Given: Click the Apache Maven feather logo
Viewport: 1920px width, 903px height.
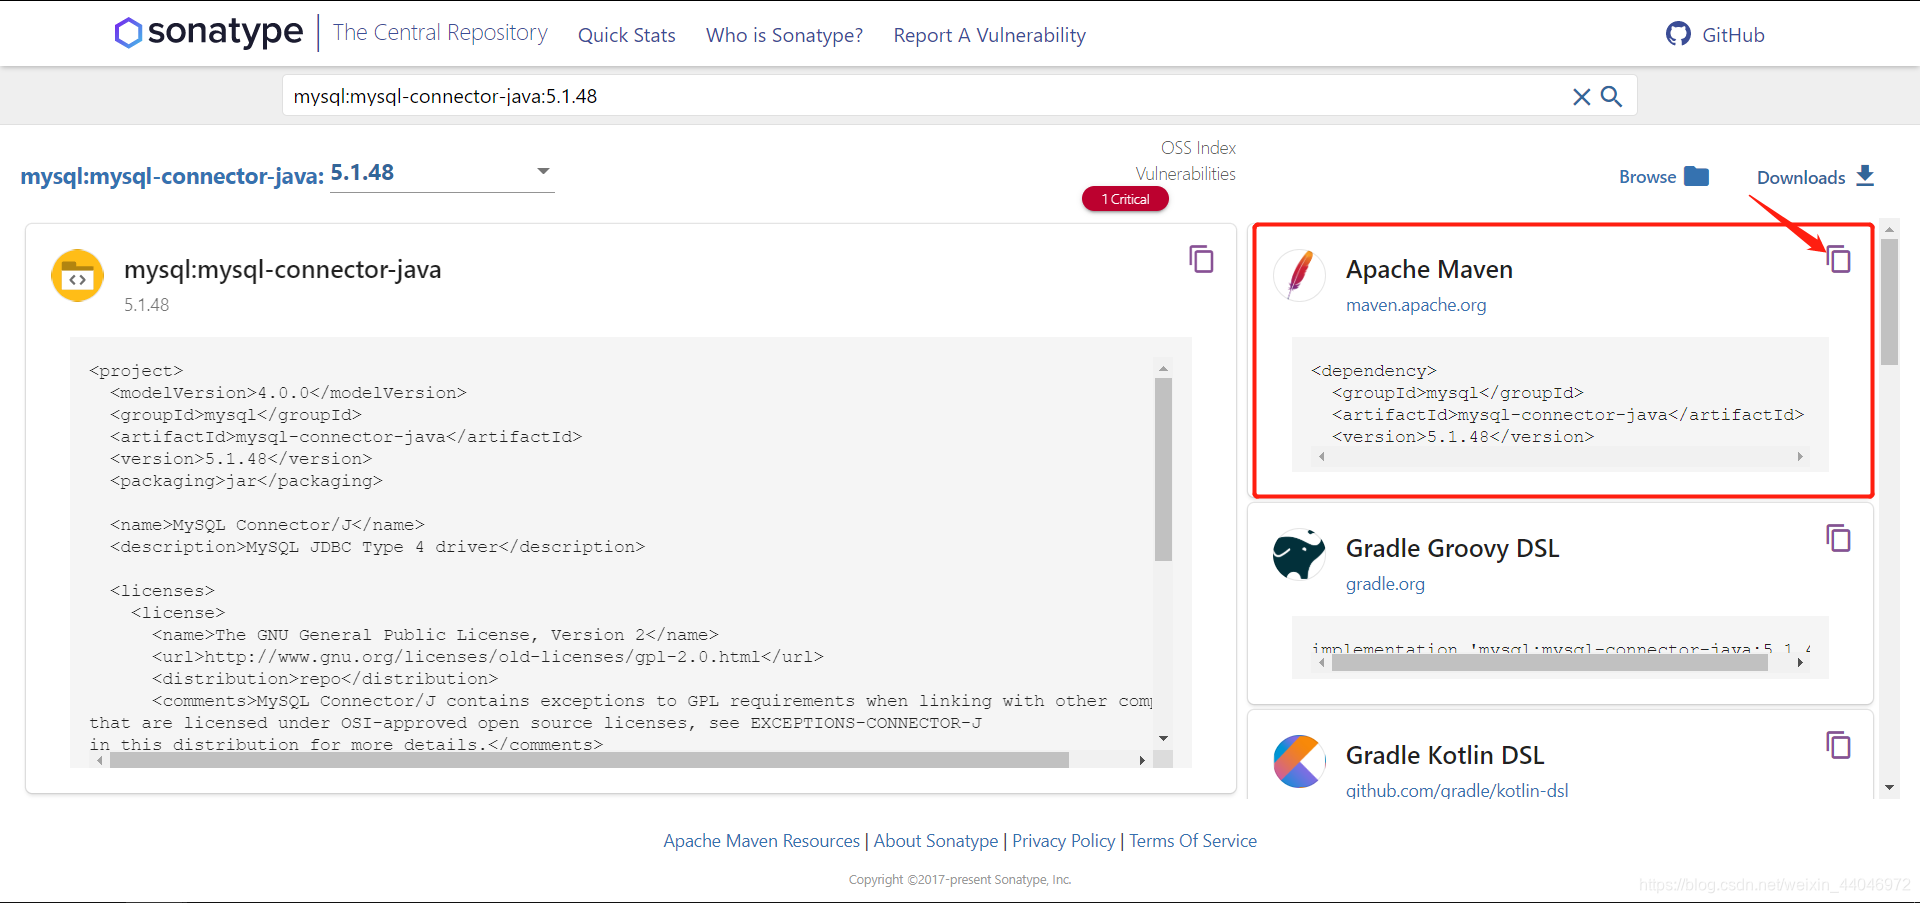Looking at the screenshot, I should [1299, 275].
